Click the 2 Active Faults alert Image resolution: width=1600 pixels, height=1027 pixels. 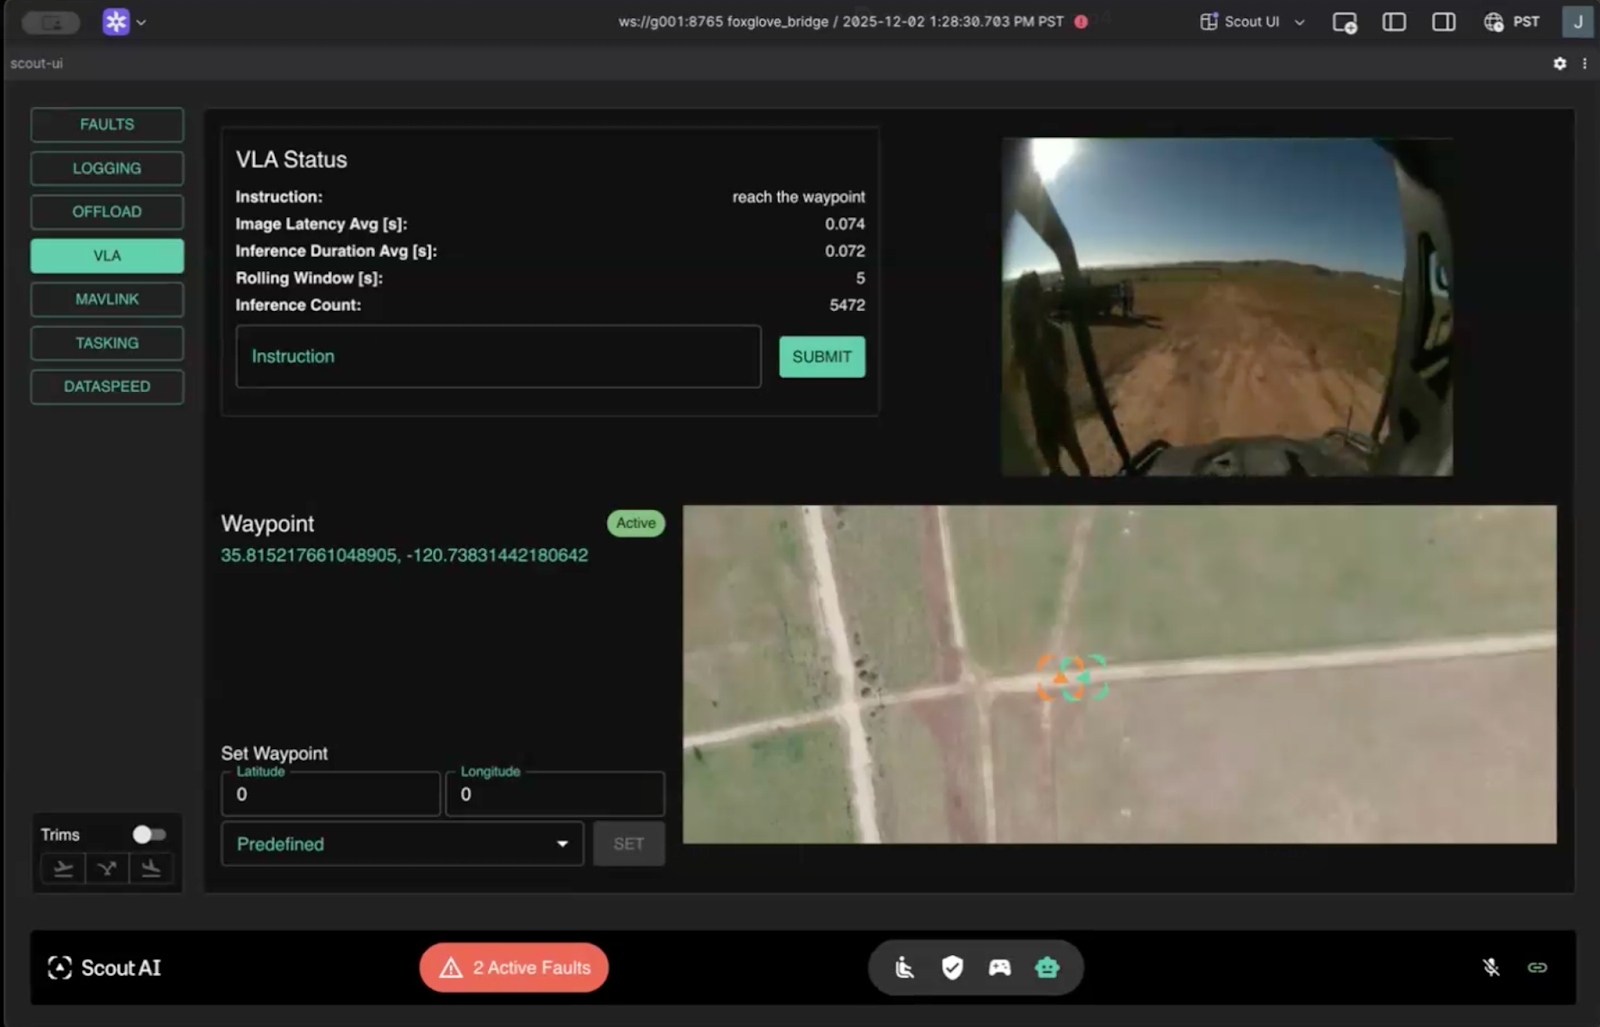pos(514,967)
